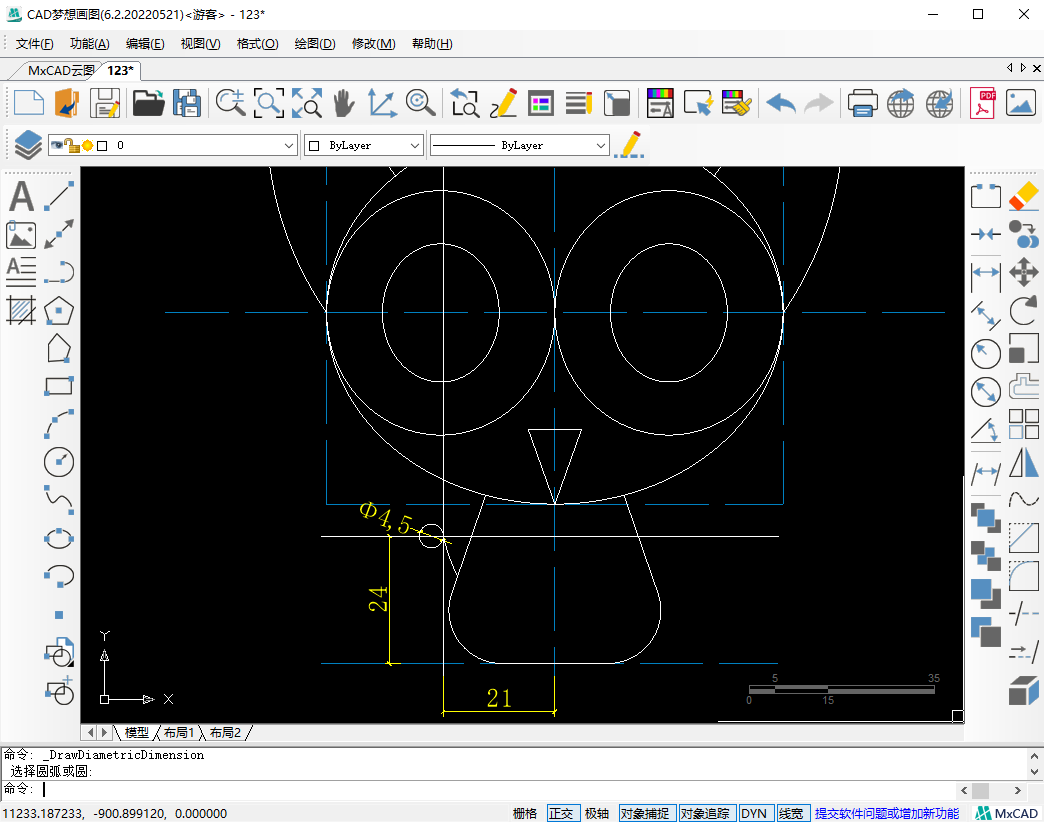The width and height of the screenshot is (1044, 822).
Task: Open the ByLayer color dropdown
Action: [414, 145]
